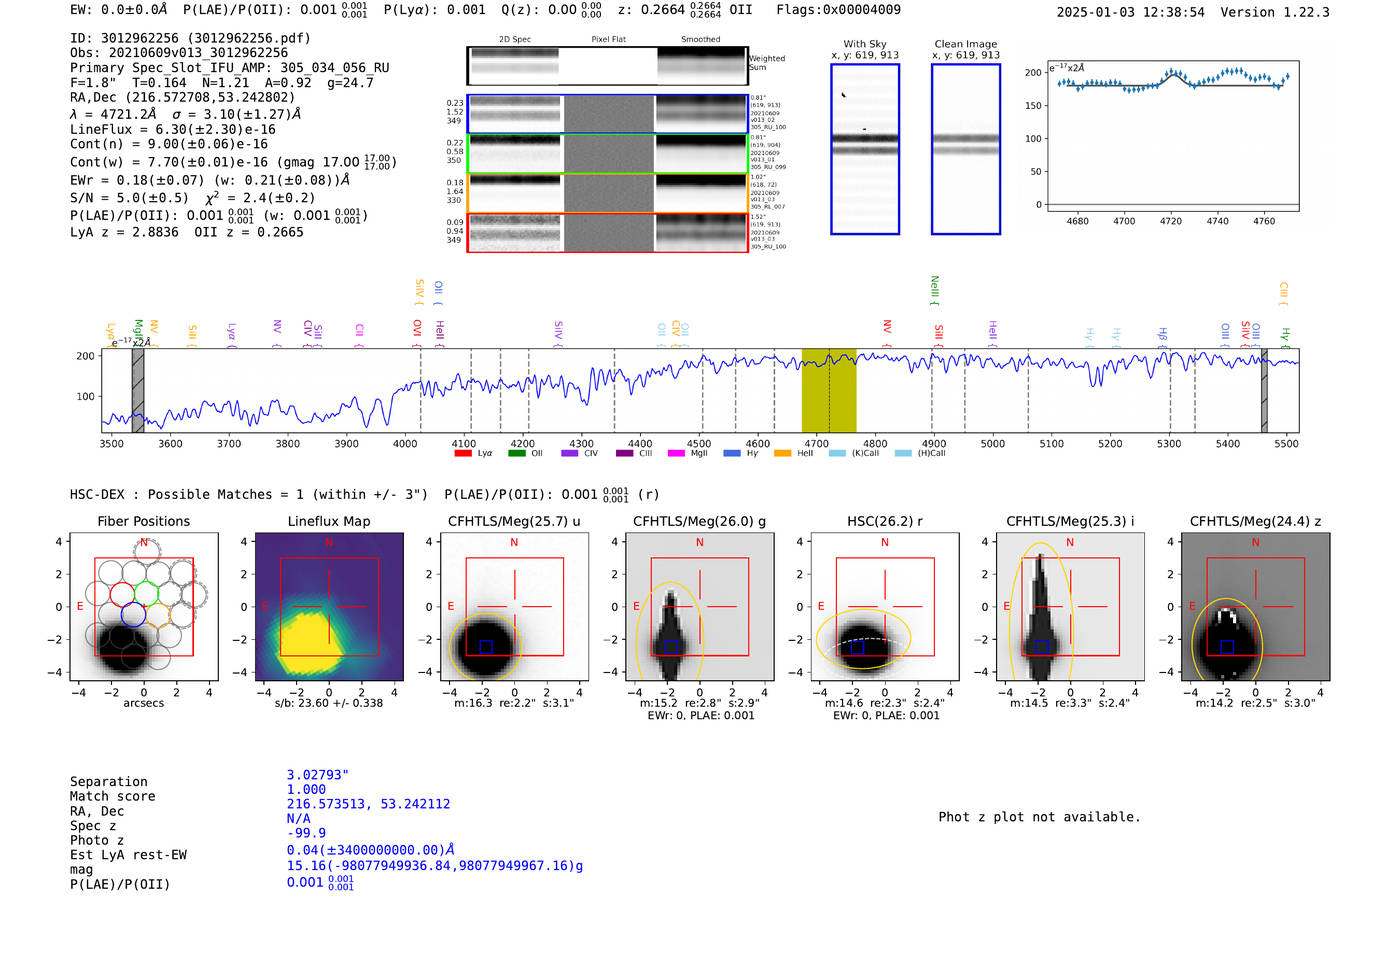Click the s/b: 23.60 +/- 0.338 caption

click(329, 703)
